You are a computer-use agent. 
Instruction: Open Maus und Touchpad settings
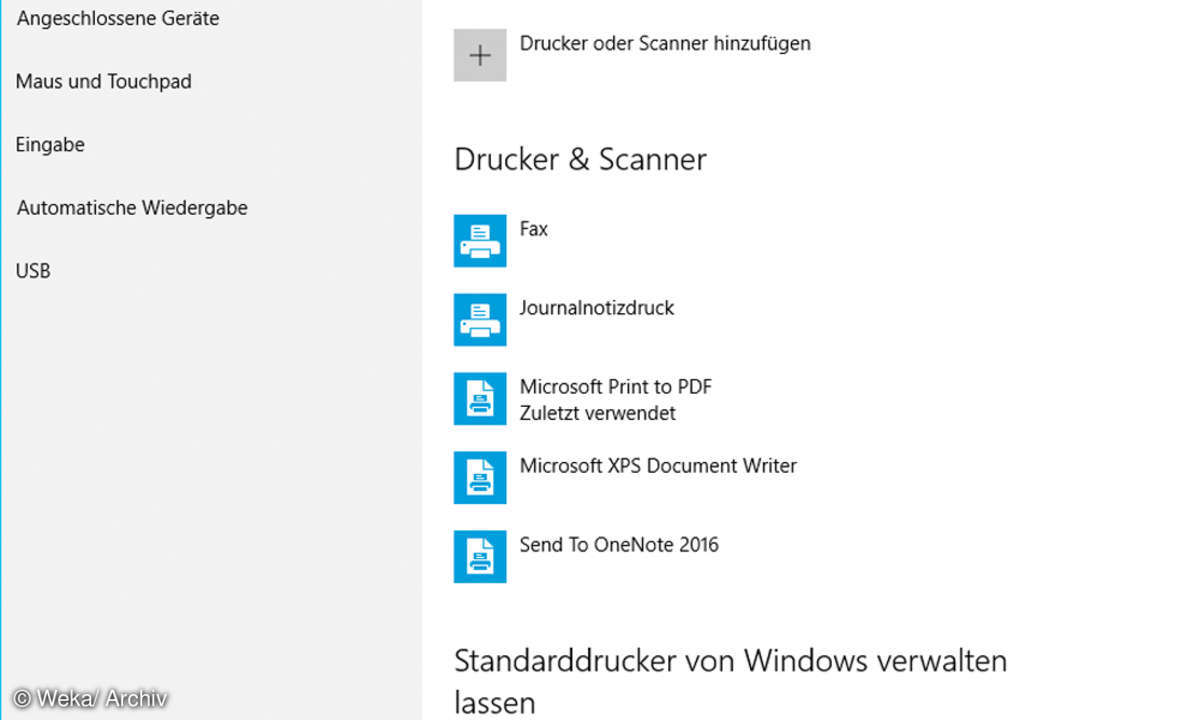pyautogui.click(x=104, y=82)
